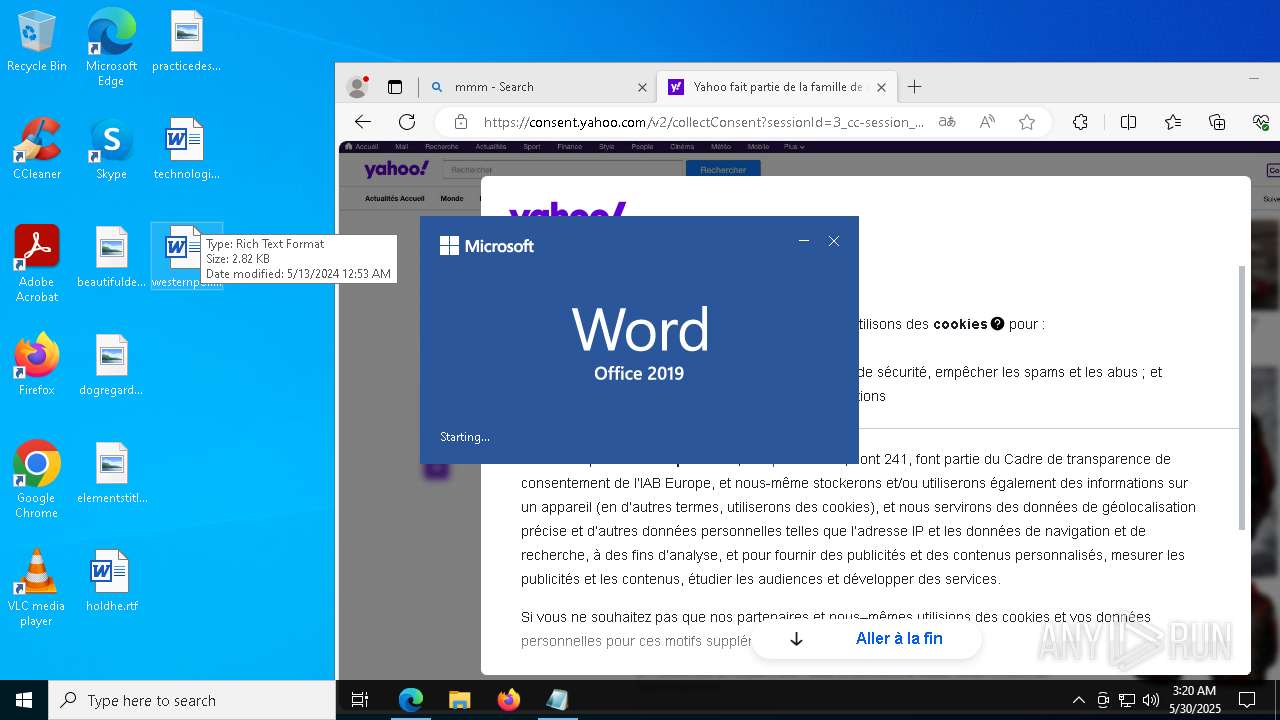Click the Yahoo Rechercher search field
Image resolution: width=1280 pixels, height=720 pixels.
pyautogui.click(x=563, y=170)
